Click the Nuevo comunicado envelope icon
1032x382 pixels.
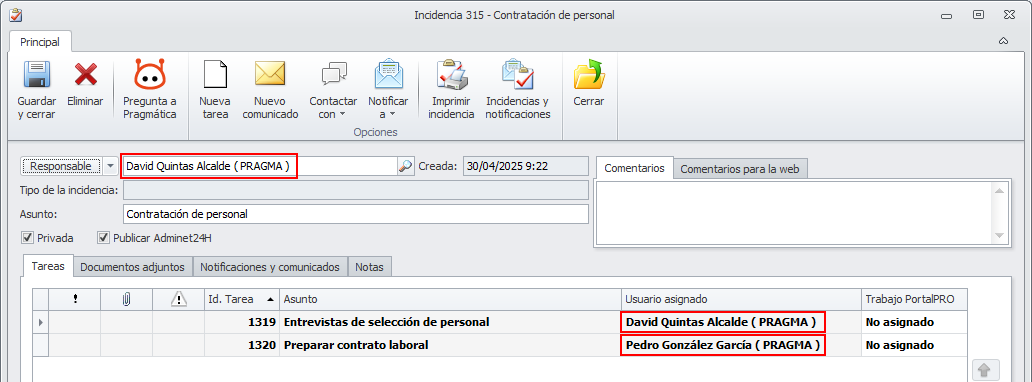tap(270, 74)
